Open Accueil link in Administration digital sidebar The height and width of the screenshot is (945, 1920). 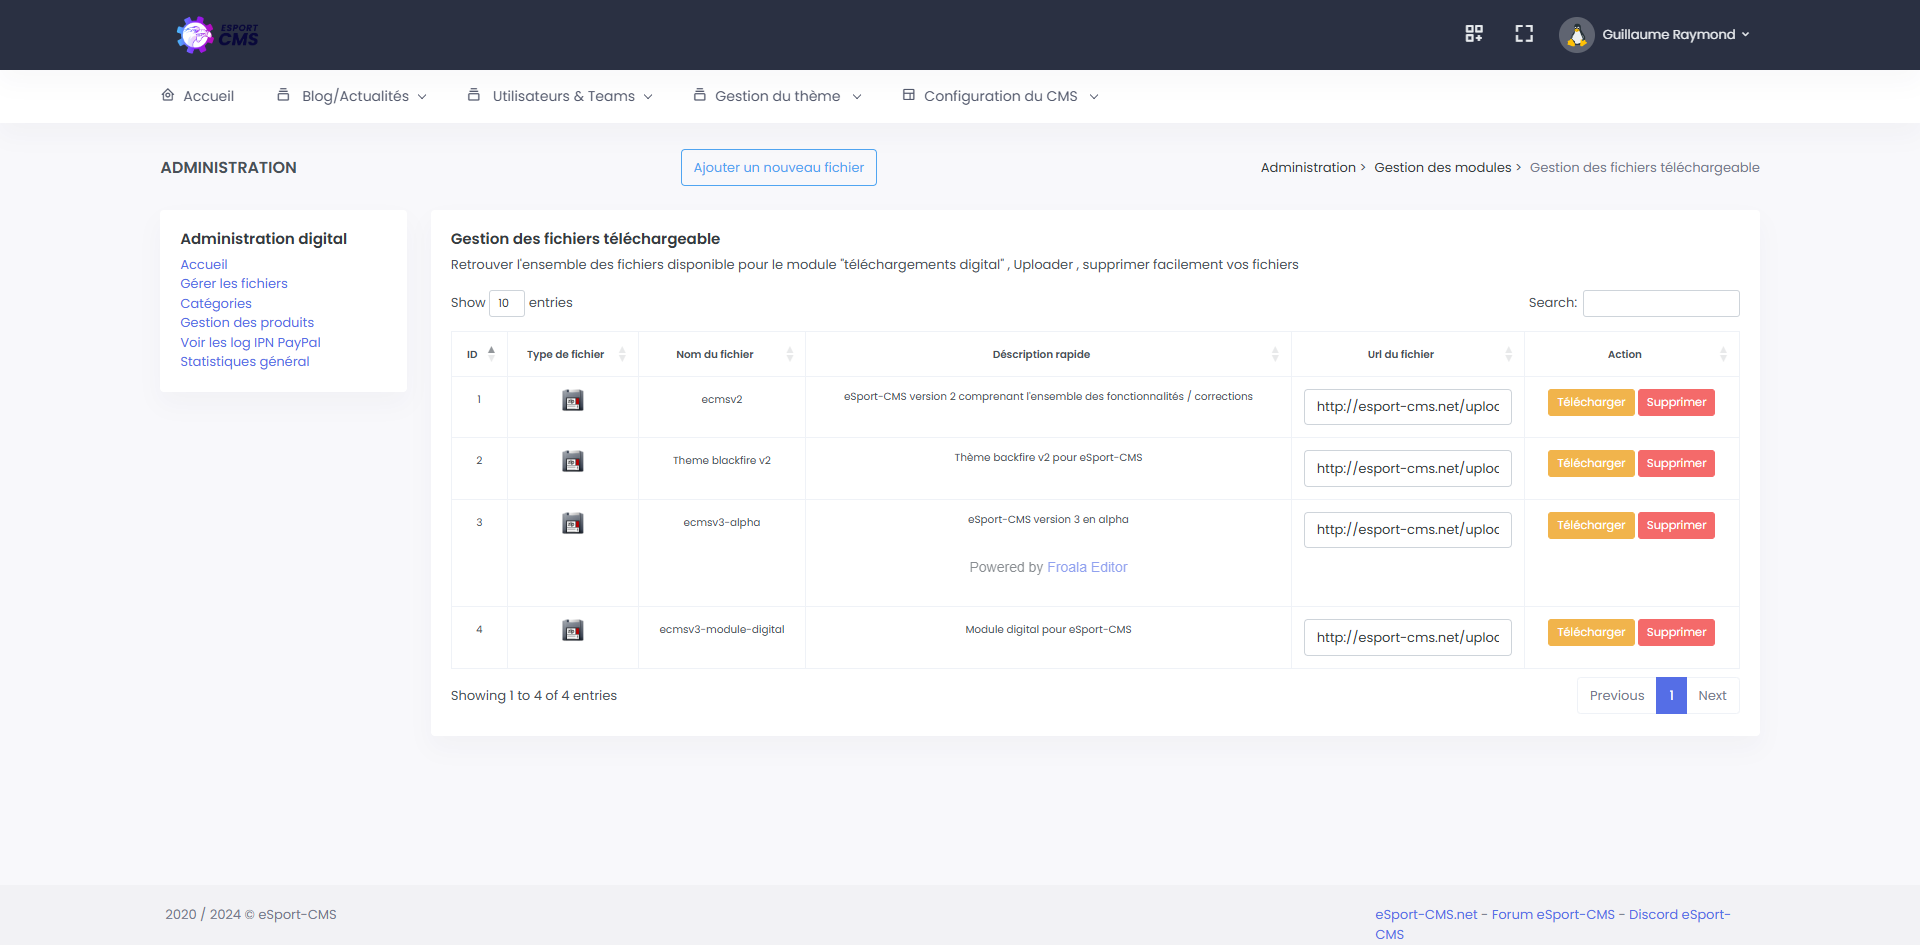coord(204,265)
